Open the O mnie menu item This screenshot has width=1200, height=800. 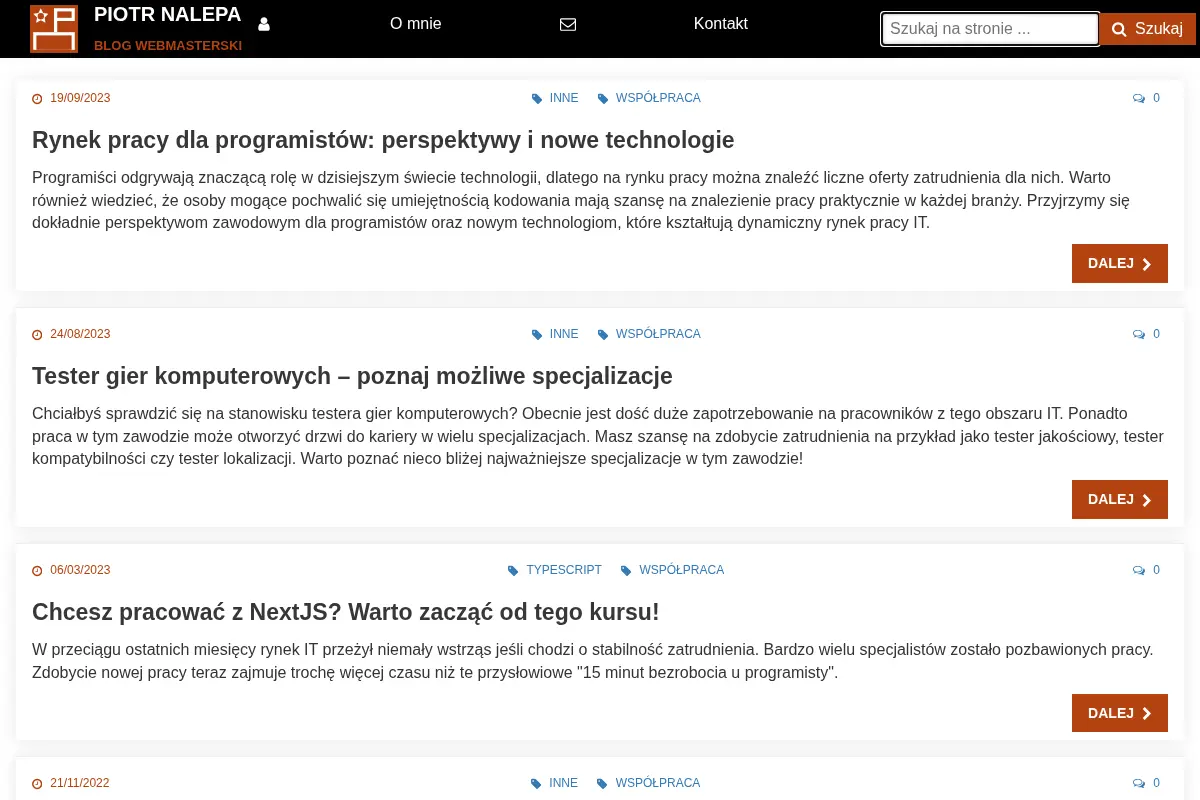415,24
